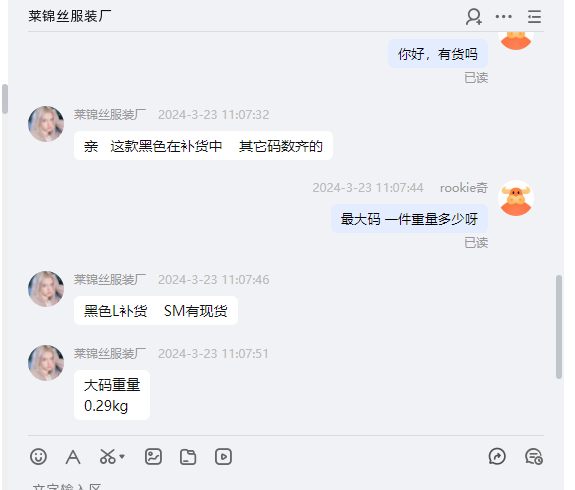
Task: Click the message 黑色L补货 SM有现货
Action: tap(156, 311)
